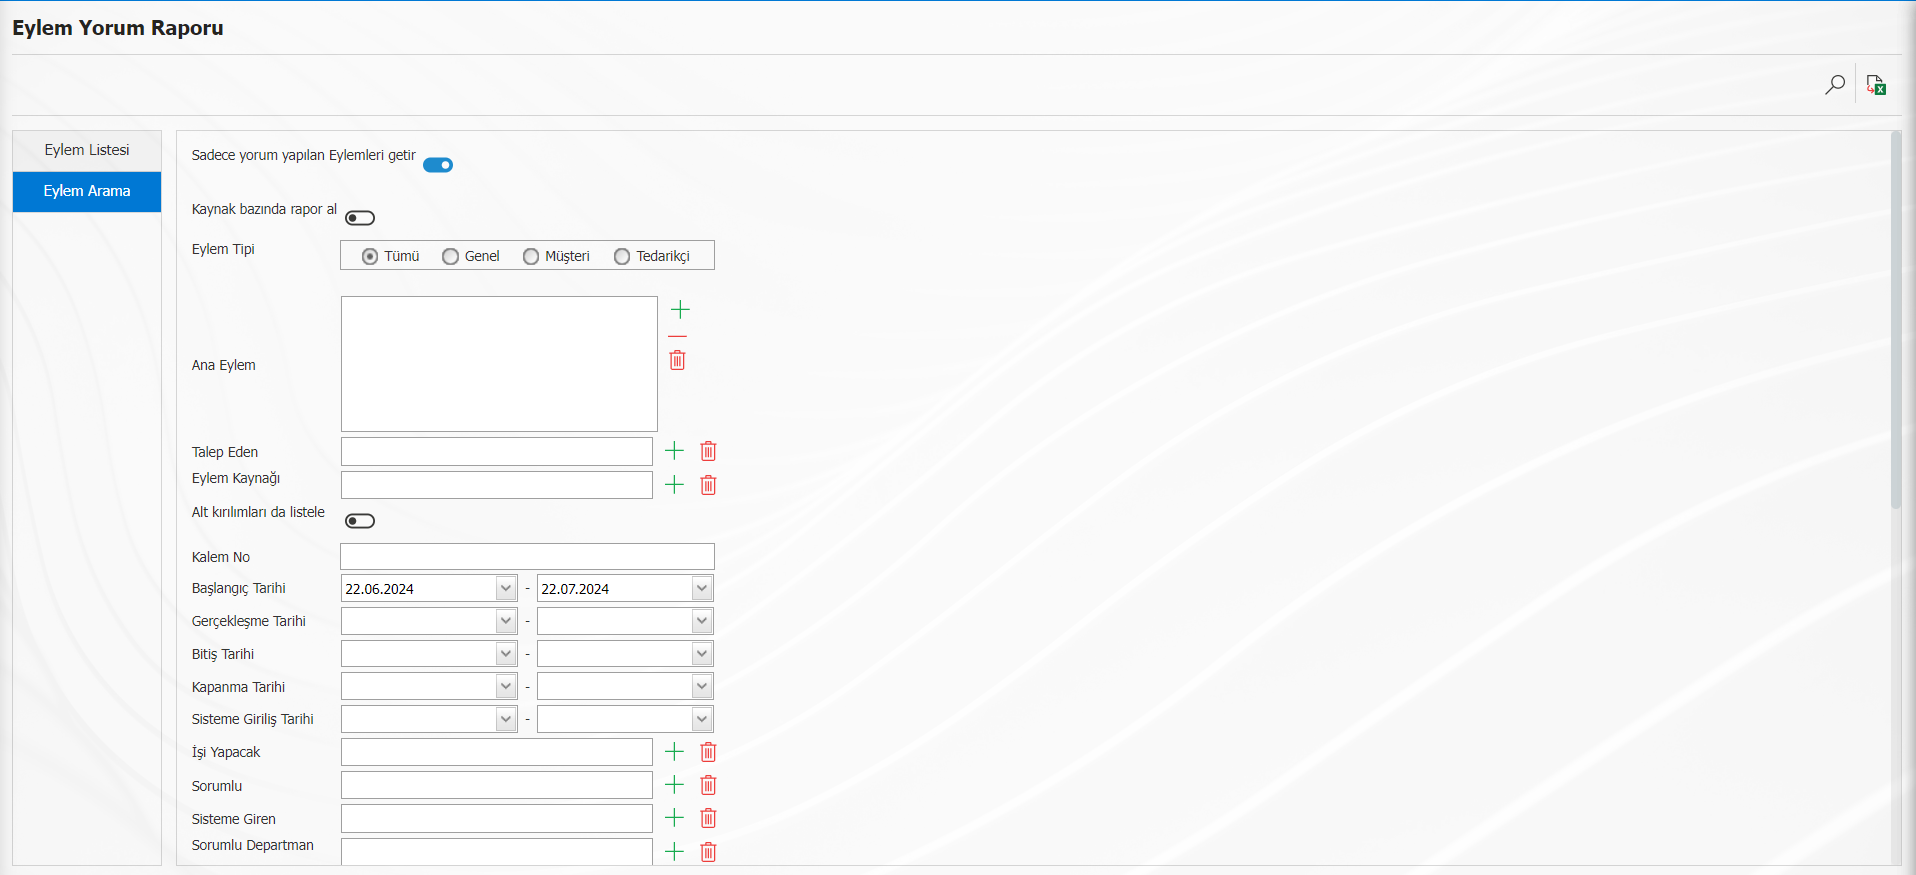This screenshot has width=1916, height=875.
Task: Open Başlangıç Tarihi end date 22.07.2024 dropdown
Action: pyautogui.click(x=702, y=589)
